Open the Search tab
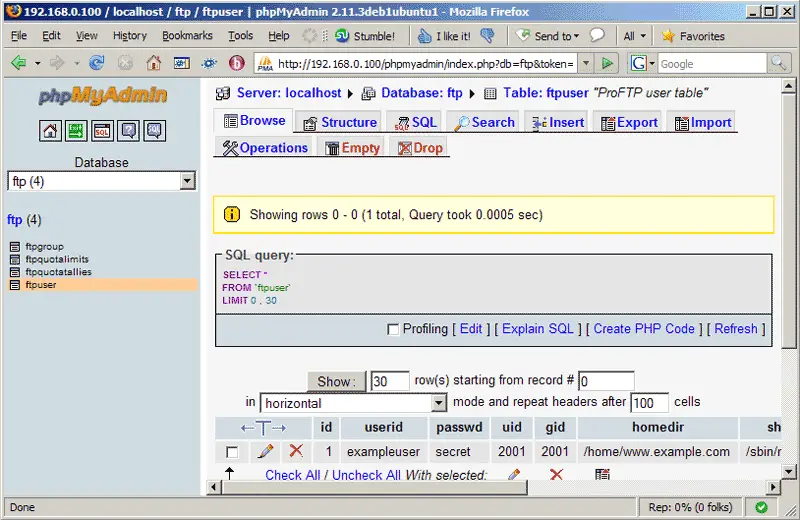Image resolution: width=800 pixels, height=520 pixels. tap(484, 122)
